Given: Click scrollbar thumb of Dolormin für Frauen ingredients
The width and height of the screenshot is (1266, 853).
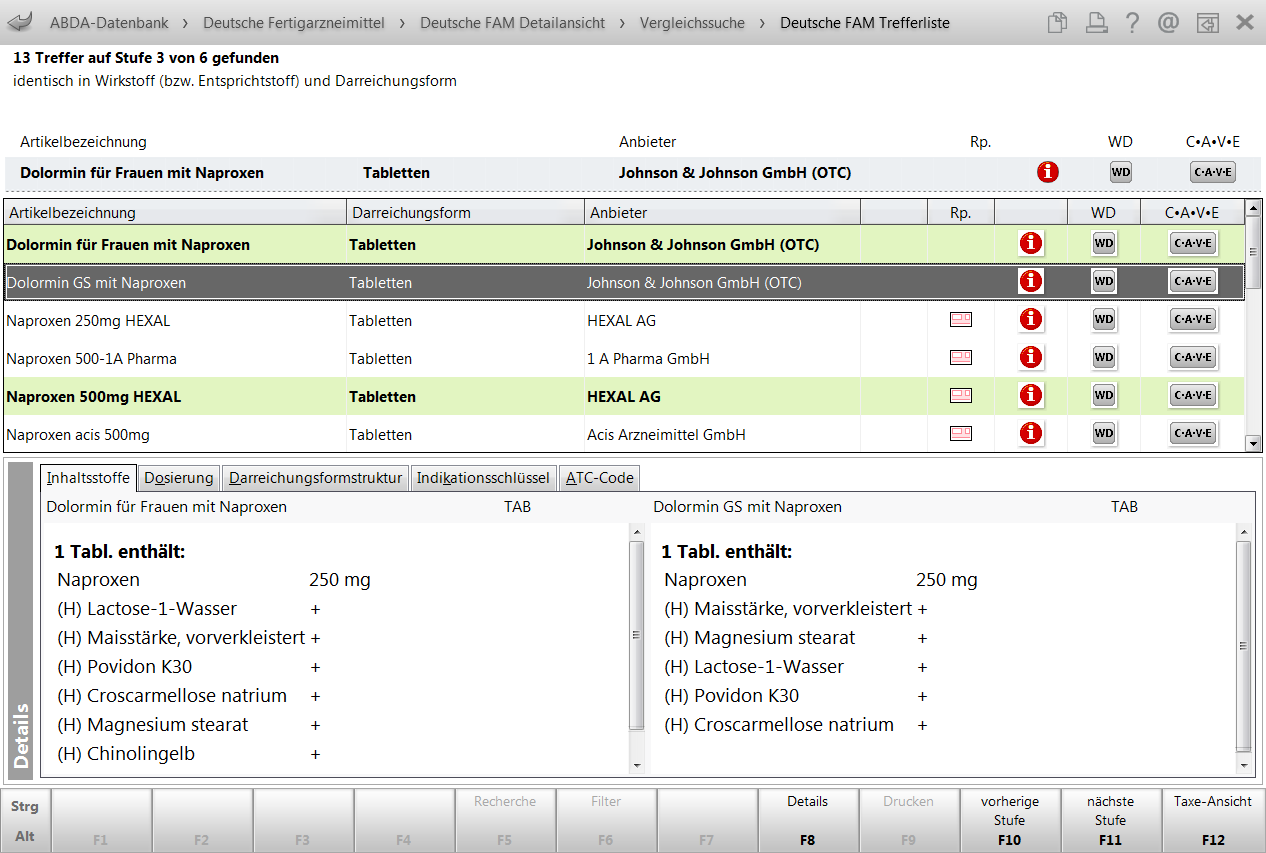Looking at the screenshot, I should coord(636,635).
